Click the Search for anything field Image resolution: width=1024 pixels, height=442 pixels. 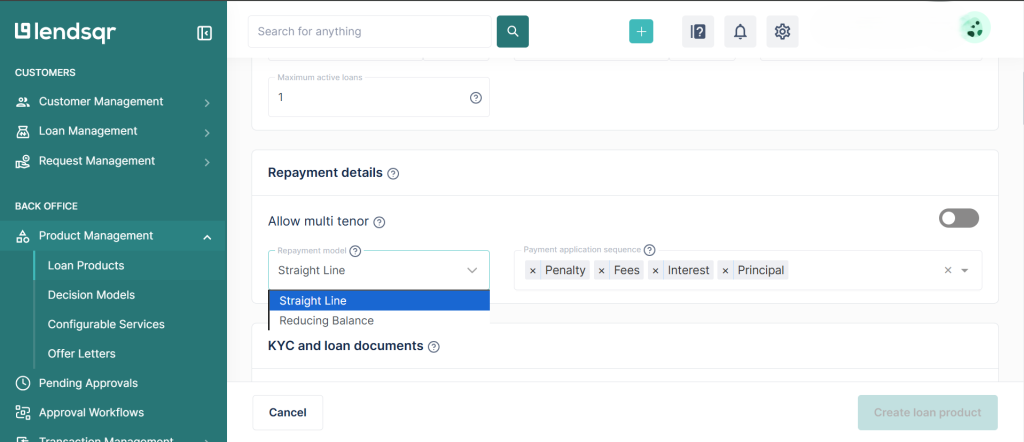coord(370,31)
